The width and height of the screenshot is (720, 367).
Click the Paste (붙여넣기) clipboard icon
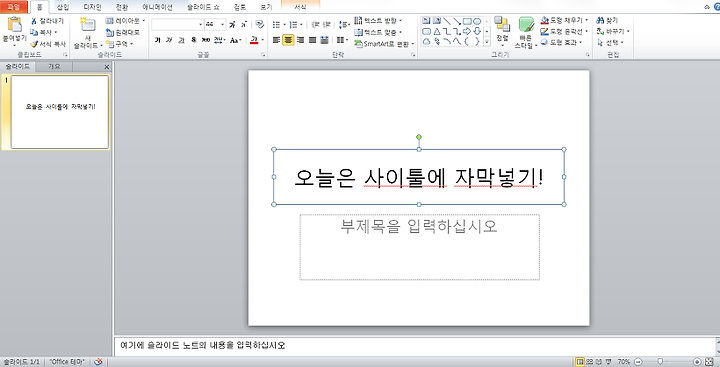pyautogui.click(x=15, y=24)
